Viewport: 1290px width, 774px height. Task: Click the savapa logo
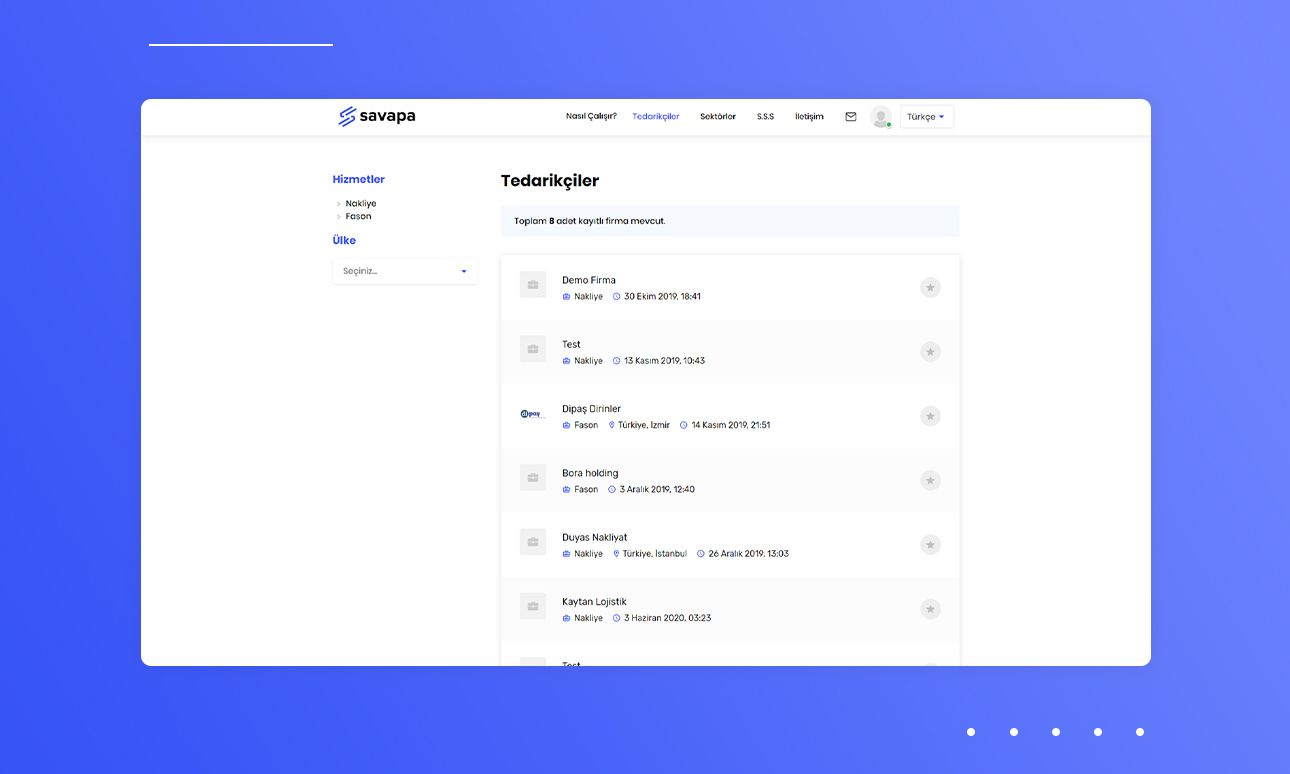pyautogui.click(x=376, y=116)
